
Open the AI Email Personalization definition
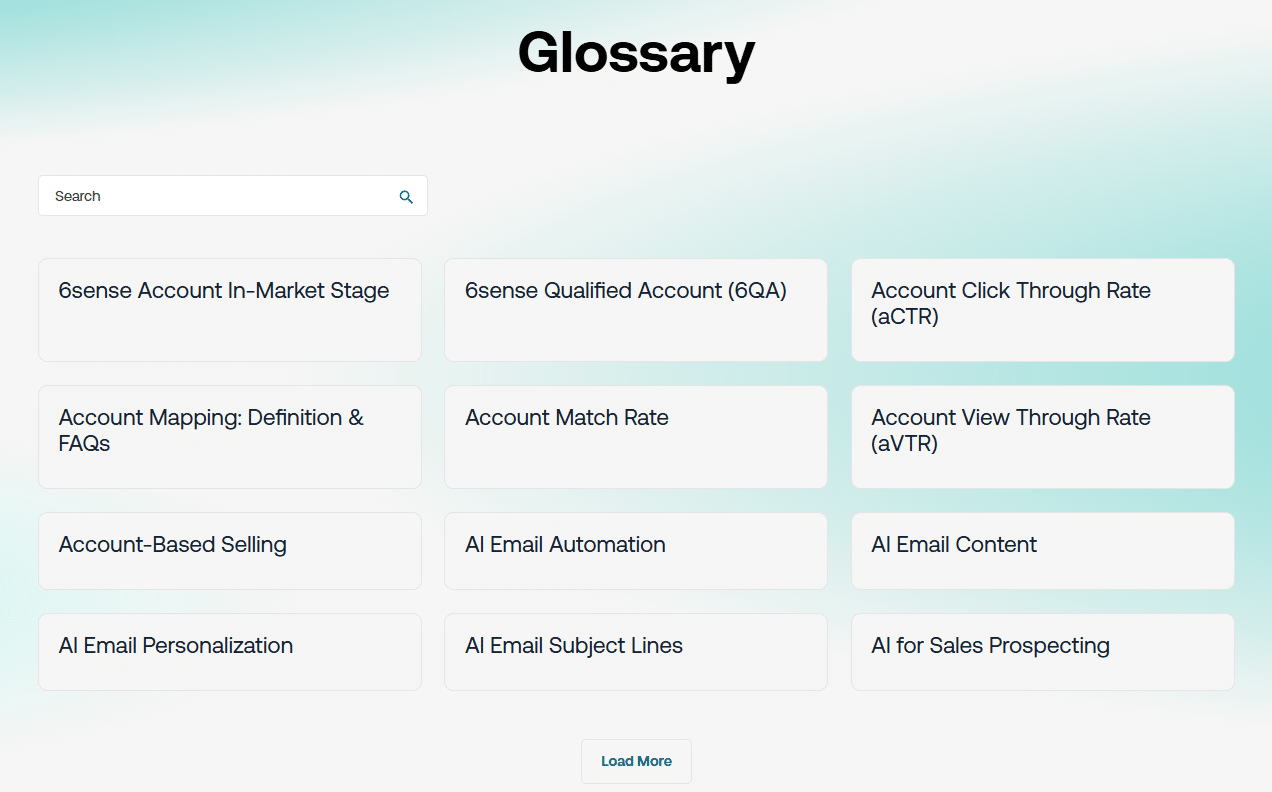point(229,652)
